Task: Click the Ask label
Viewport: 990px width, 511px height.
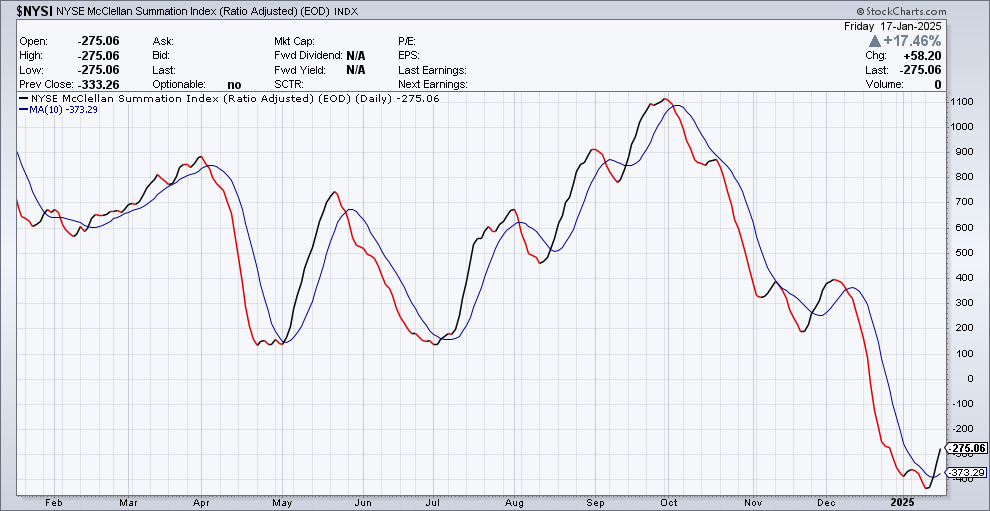Action: click(163, 41)
